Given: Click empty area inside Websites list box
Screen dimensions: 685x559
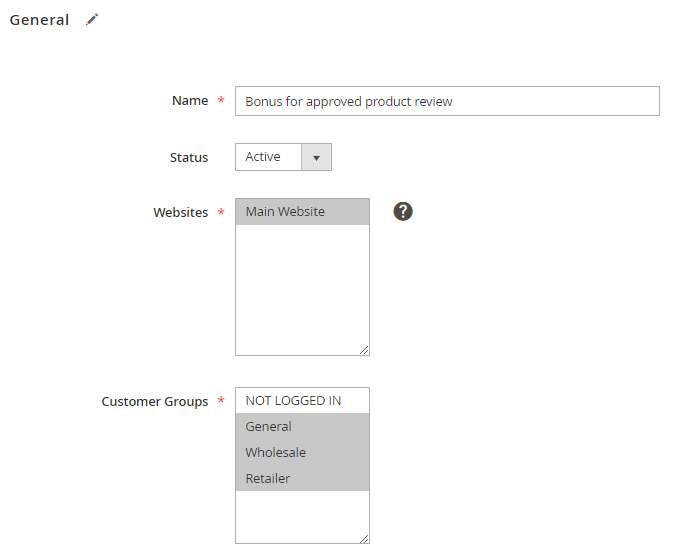Looking at the screenshot, I should [x=302, y=290].
